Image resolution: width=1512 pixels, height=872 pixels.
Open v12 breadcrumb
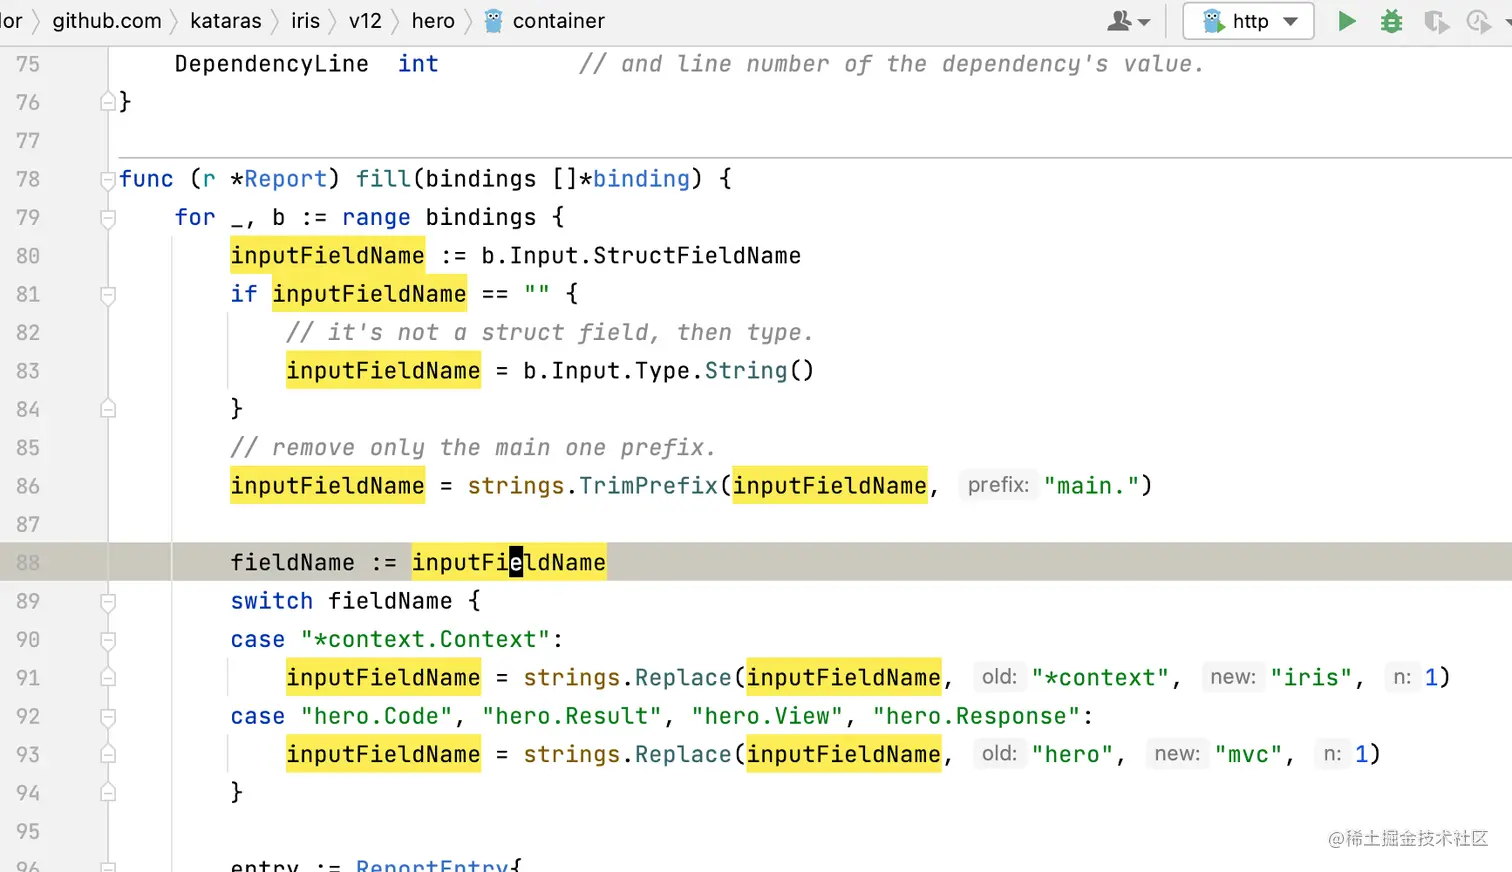point(365,21)
